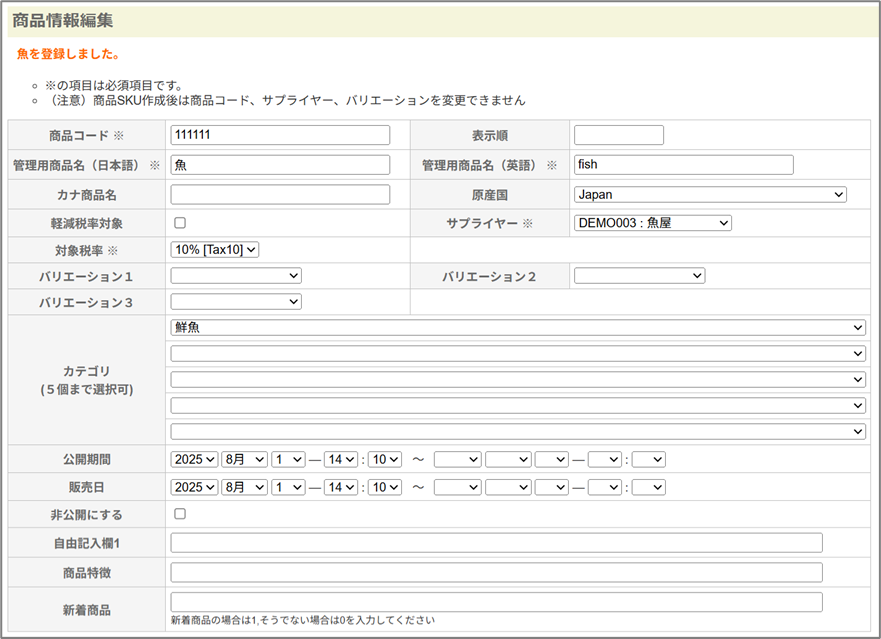Click the 商品コード input field
Viewport: 881px width, 639px height.
(280, 135)
